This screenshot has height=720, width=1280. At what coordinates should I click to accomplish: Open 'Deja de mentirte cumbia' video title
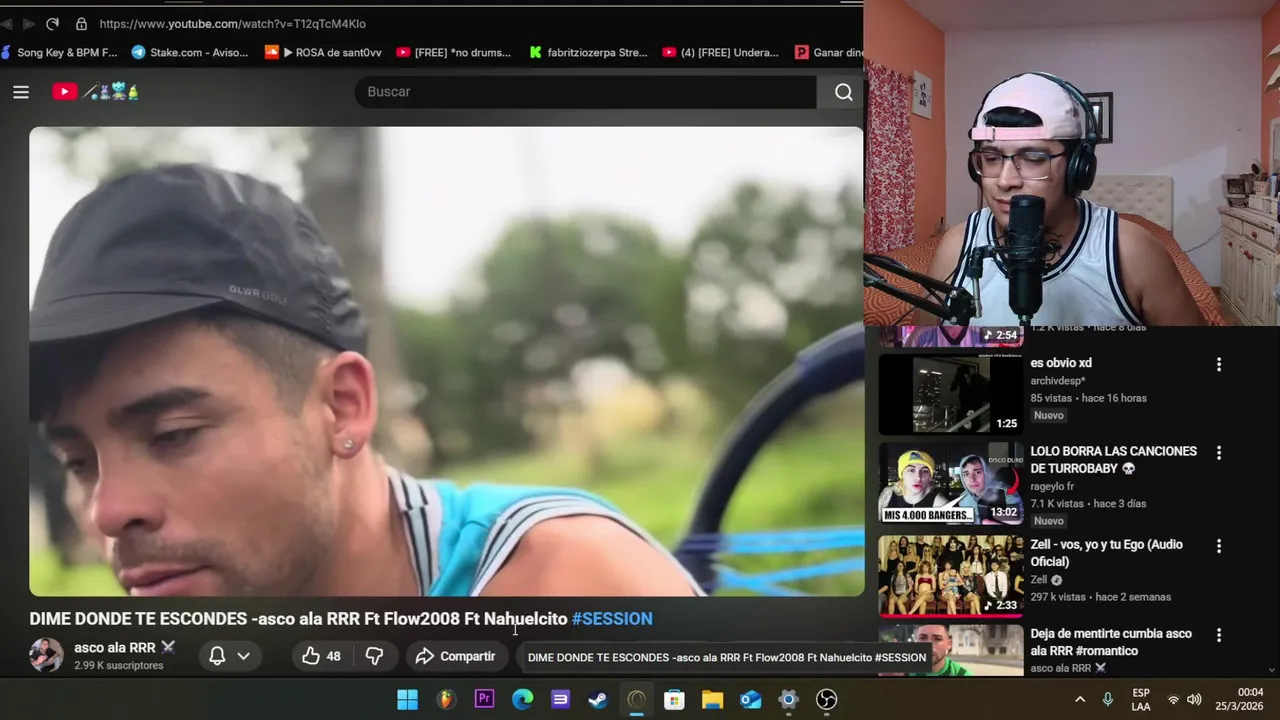(1111, 642)
